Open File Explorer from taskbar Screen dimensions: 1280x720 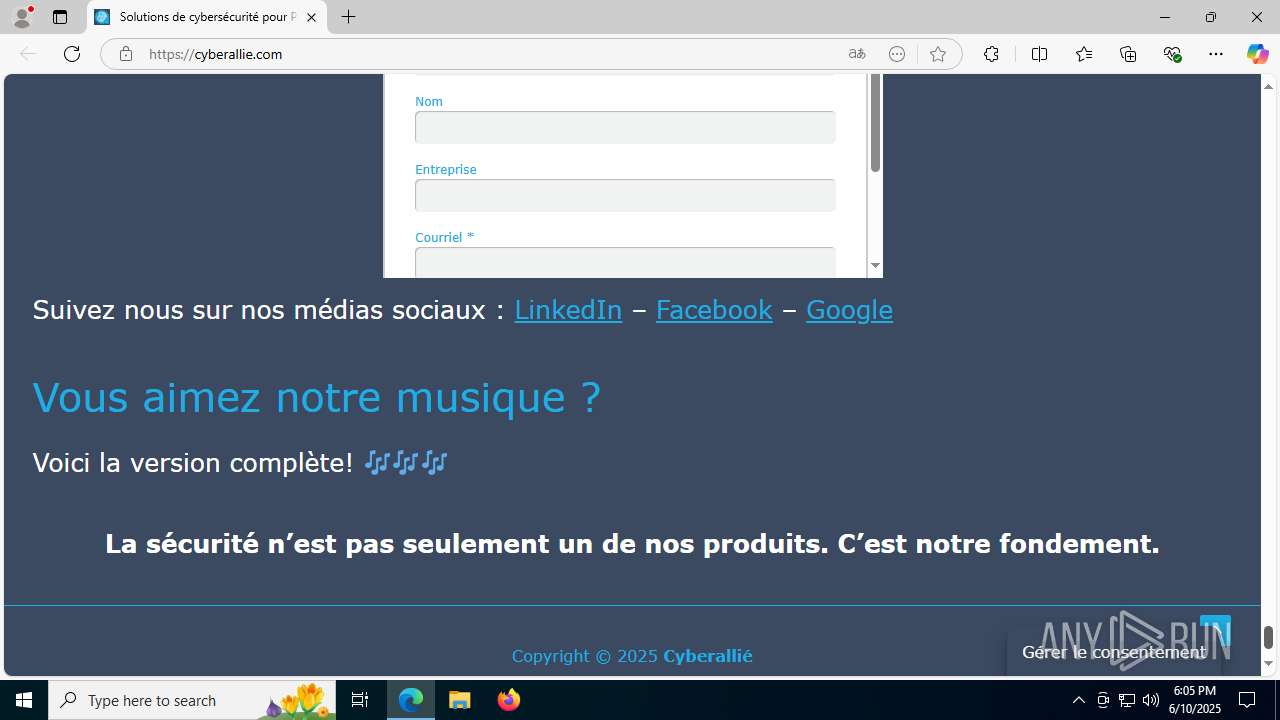460,700
